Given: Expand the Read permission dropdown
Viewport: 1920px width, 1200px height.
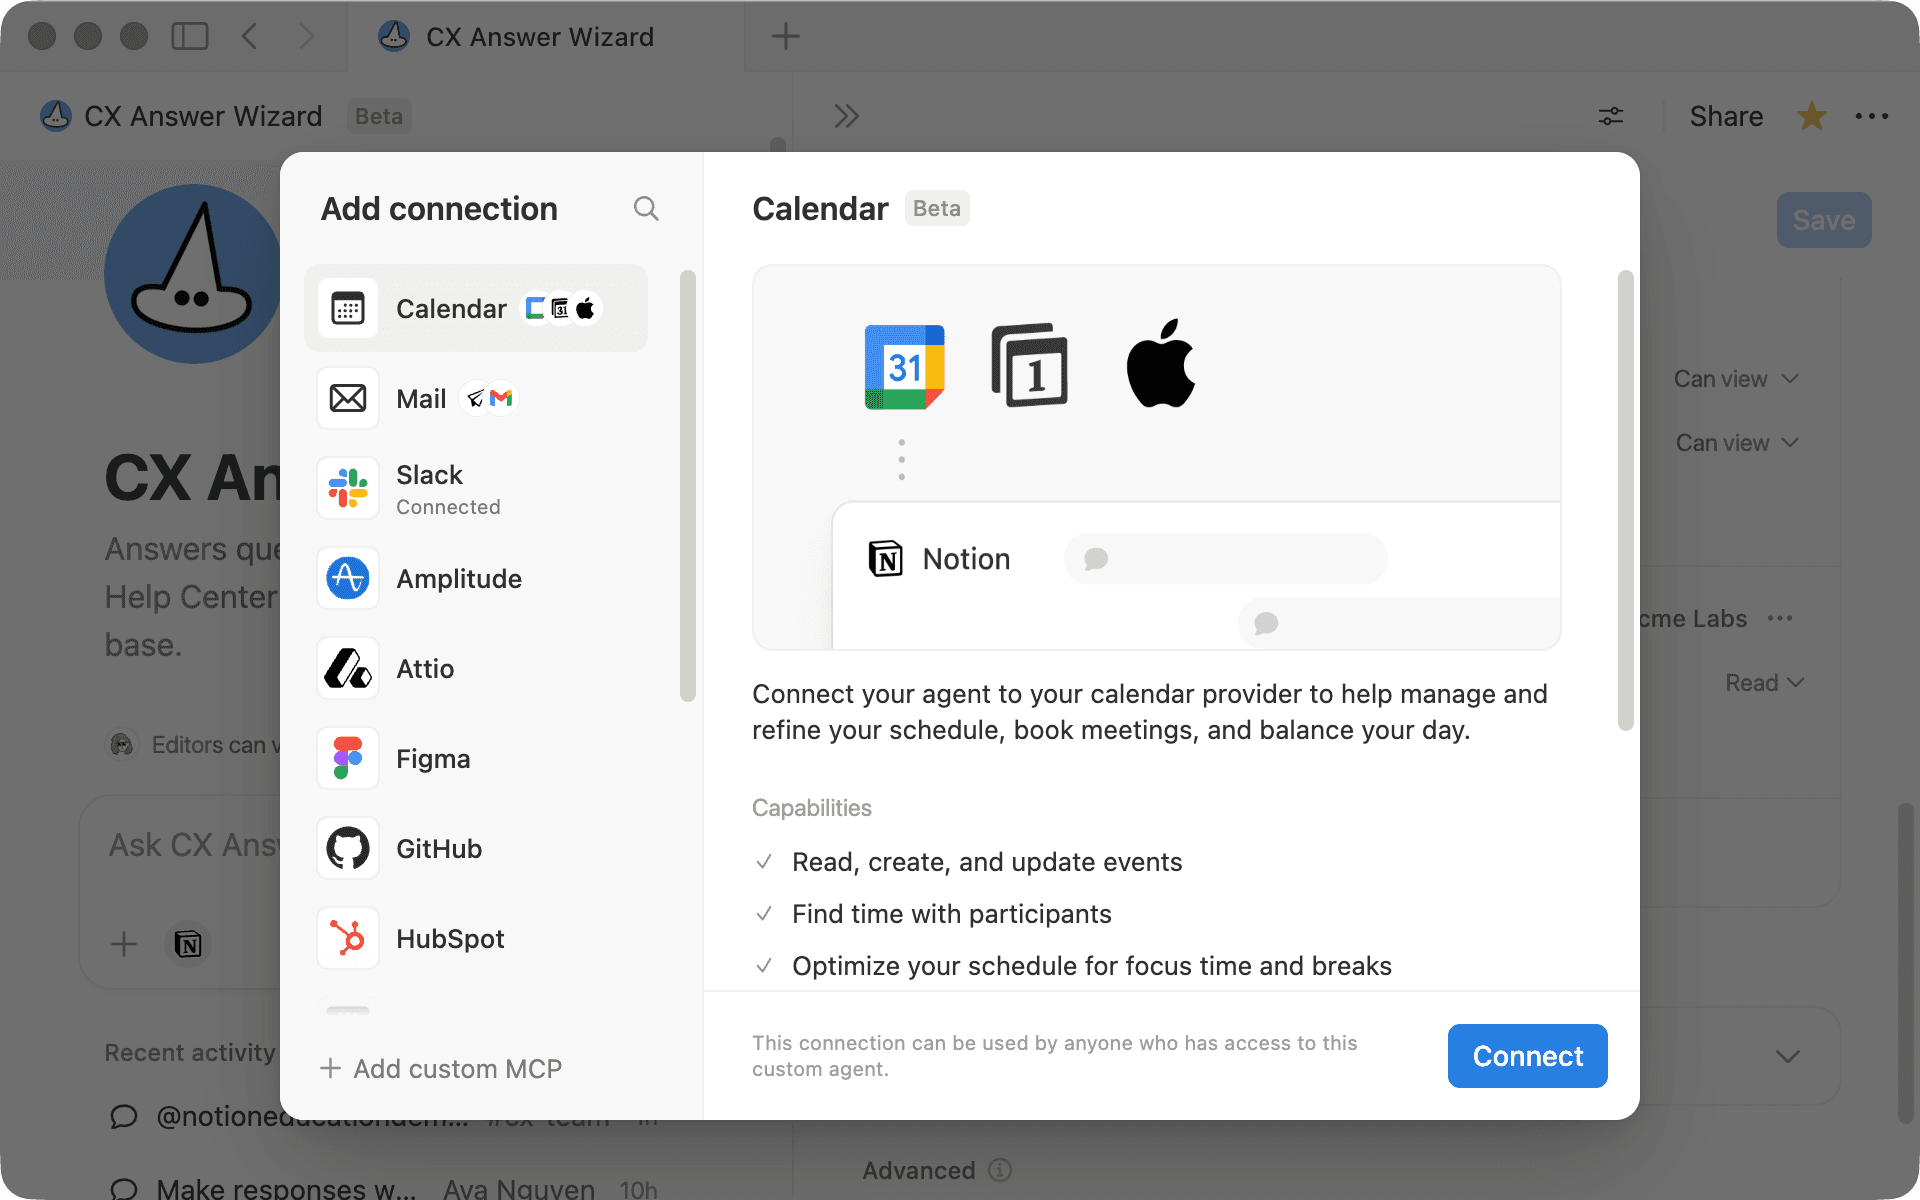Looking at the screenshot, I should coord(1764,683).
